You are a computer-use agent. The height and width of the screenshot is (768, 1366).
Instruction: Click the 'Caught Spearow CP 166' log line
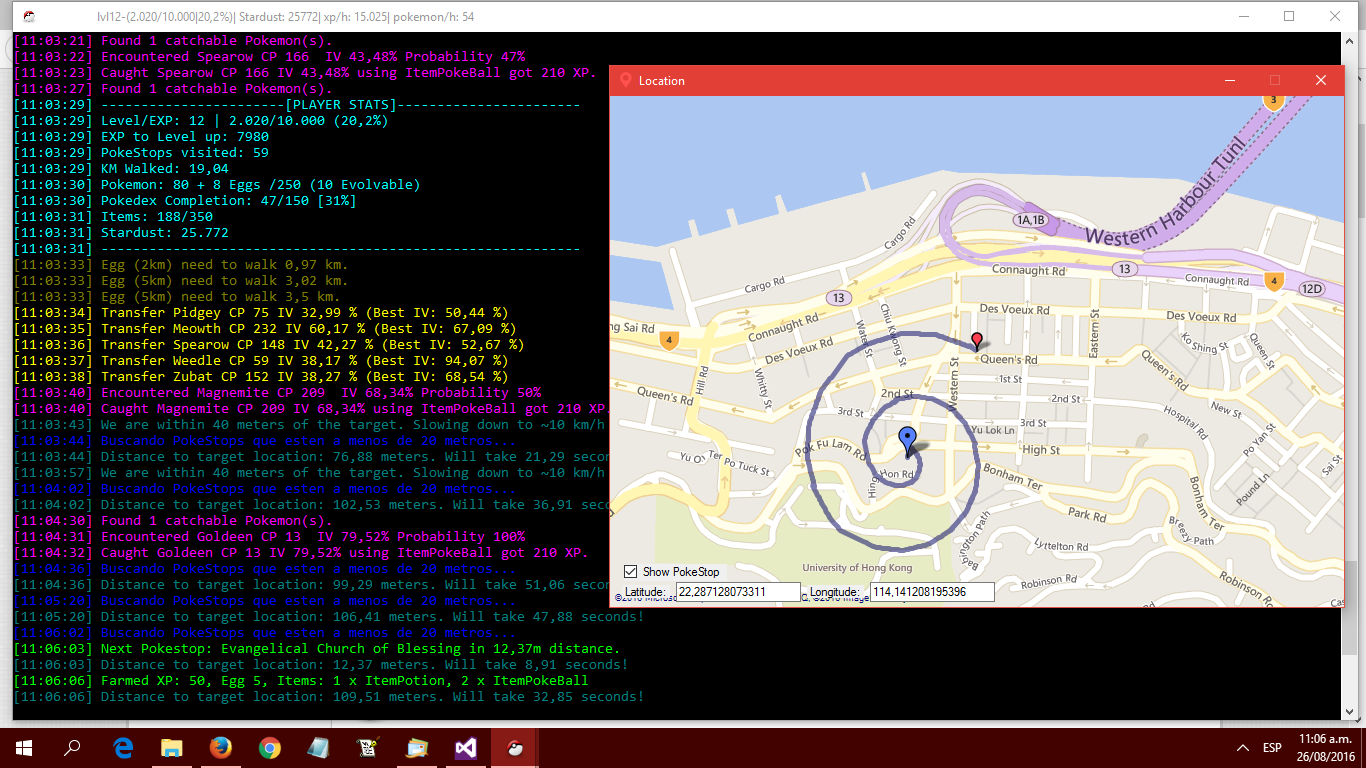point(305,73)
